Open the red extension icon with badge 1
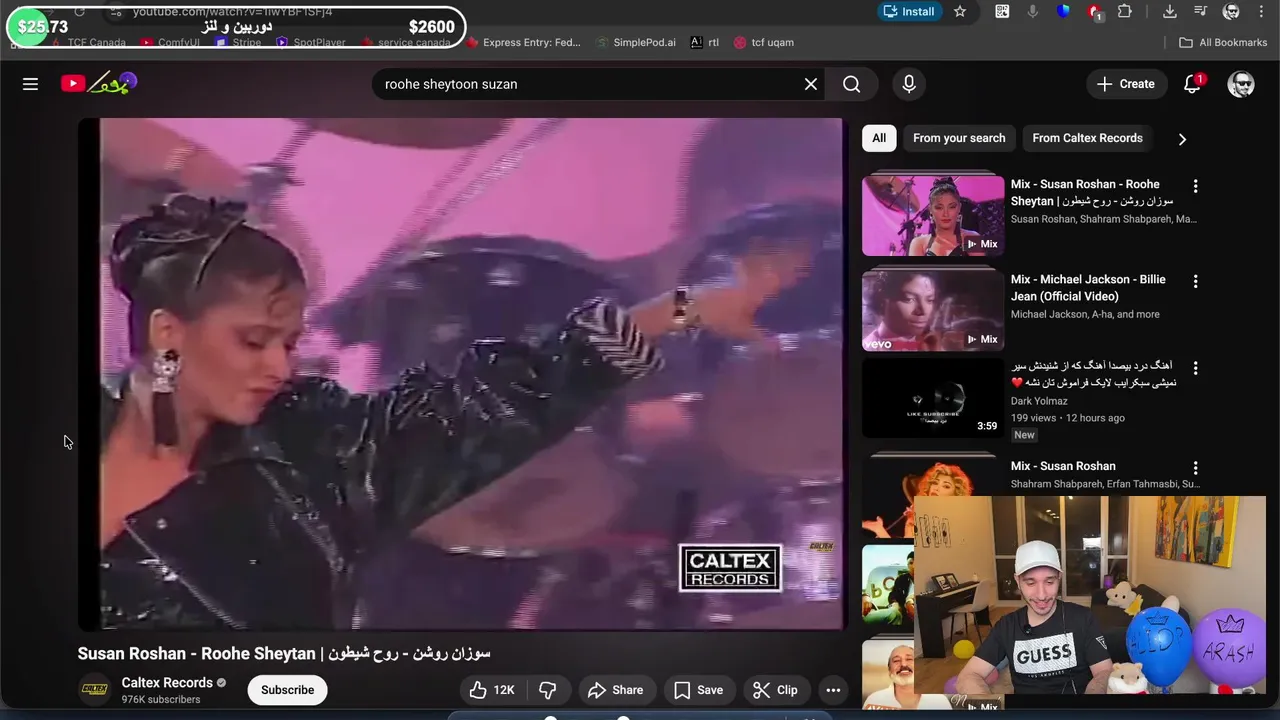1280x720 pixels. [x=1095, y=12]
